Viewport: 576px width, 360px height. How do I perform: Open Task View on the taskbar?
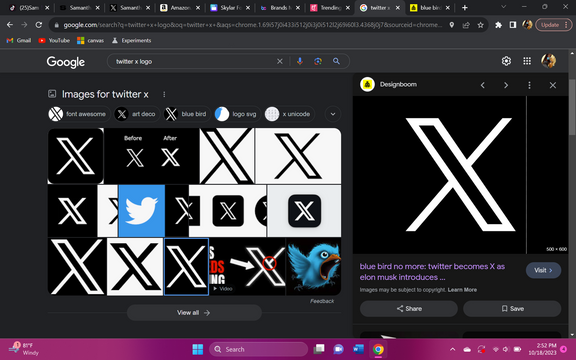pyautogui.click(x=319, y=349)
